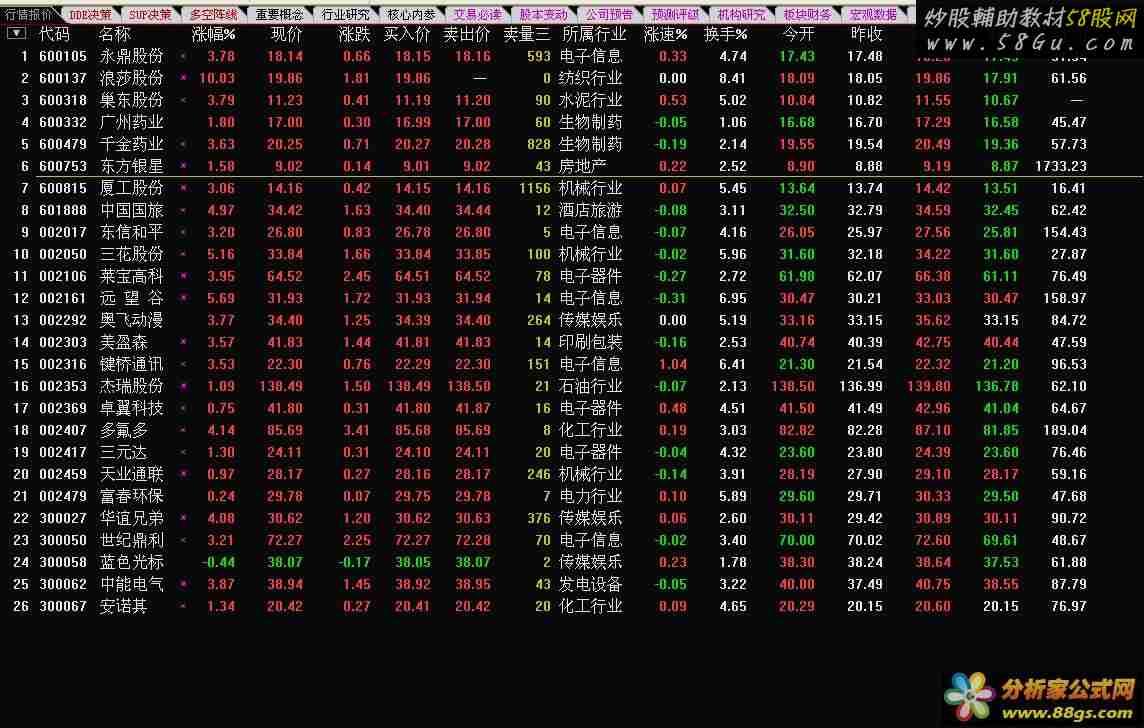Sort by the 卖量三 column header
Viewport: 1144px width, 728px height.
pyautogui.click(x=527, y=34)
